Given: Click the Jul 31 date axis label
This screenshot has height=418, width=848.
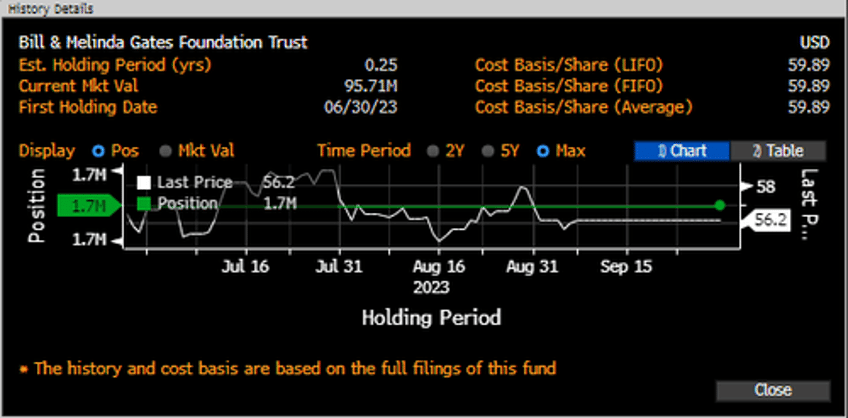Looking at the screenshot, I should (340, 267).
